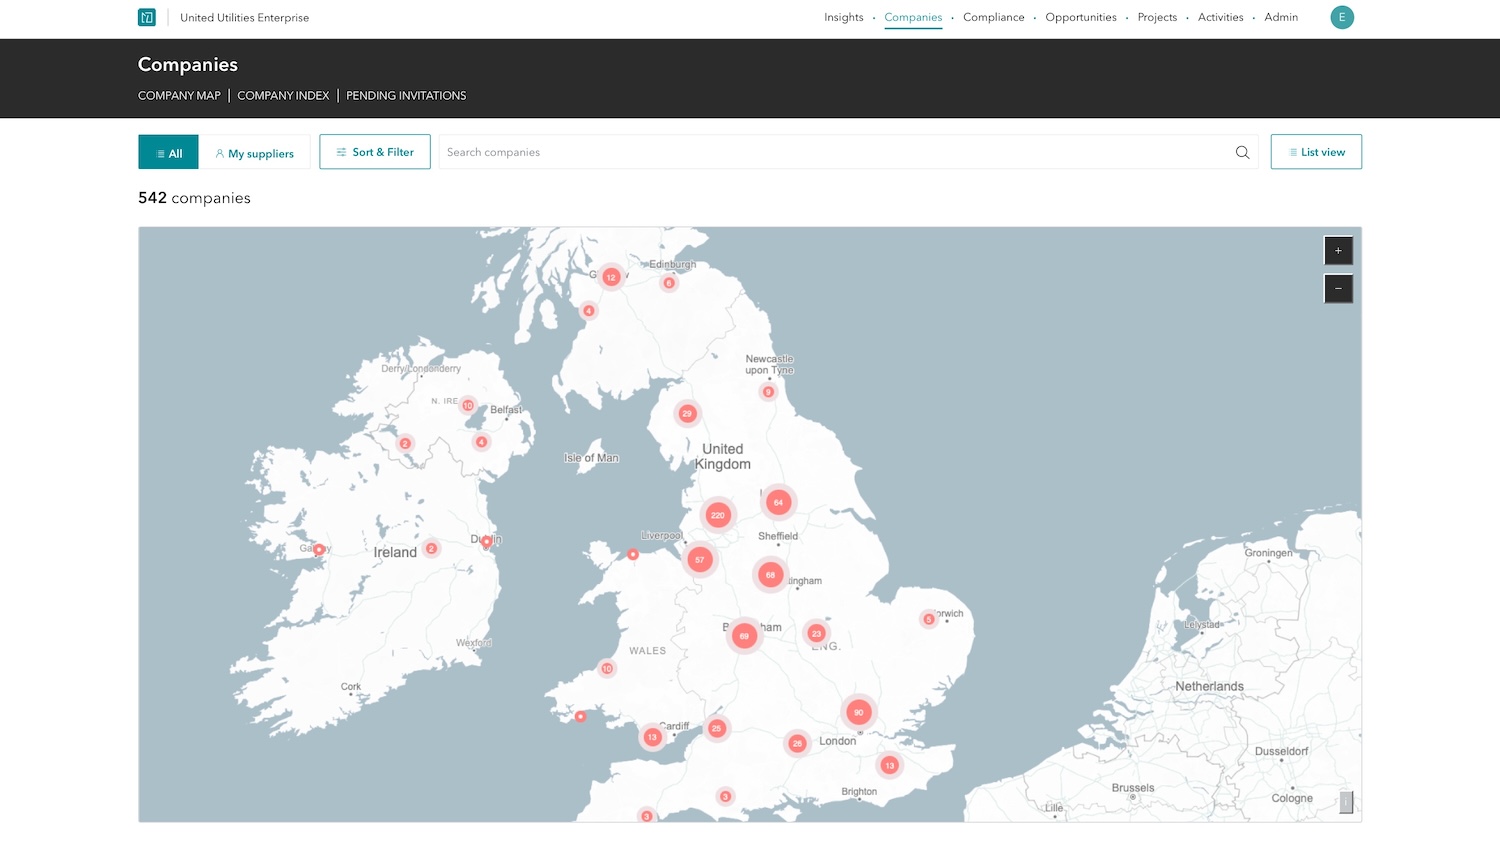
Task: Open the user avatar menu
Action: (x=1342, y=17)
